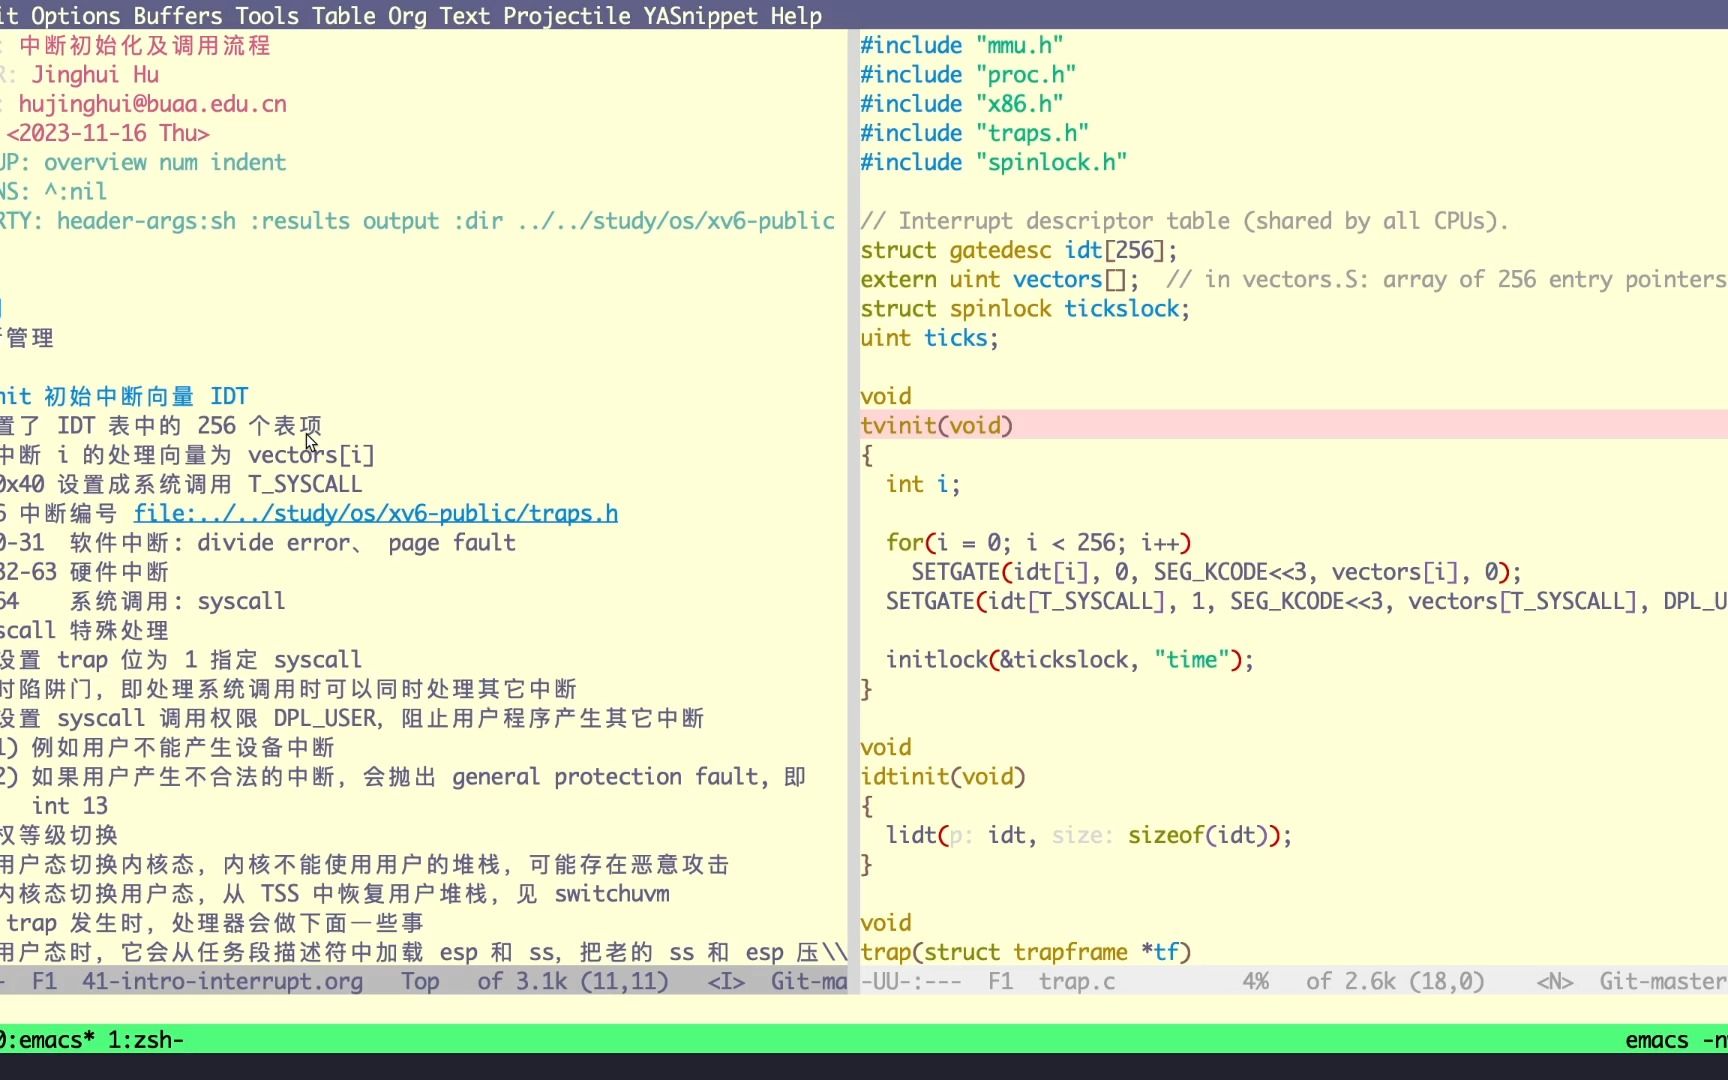Viewport: 1728px width, 1080px height.
Task: Click the trap(struct trapframe *tf) line
Action: (x=1026, y=952)
